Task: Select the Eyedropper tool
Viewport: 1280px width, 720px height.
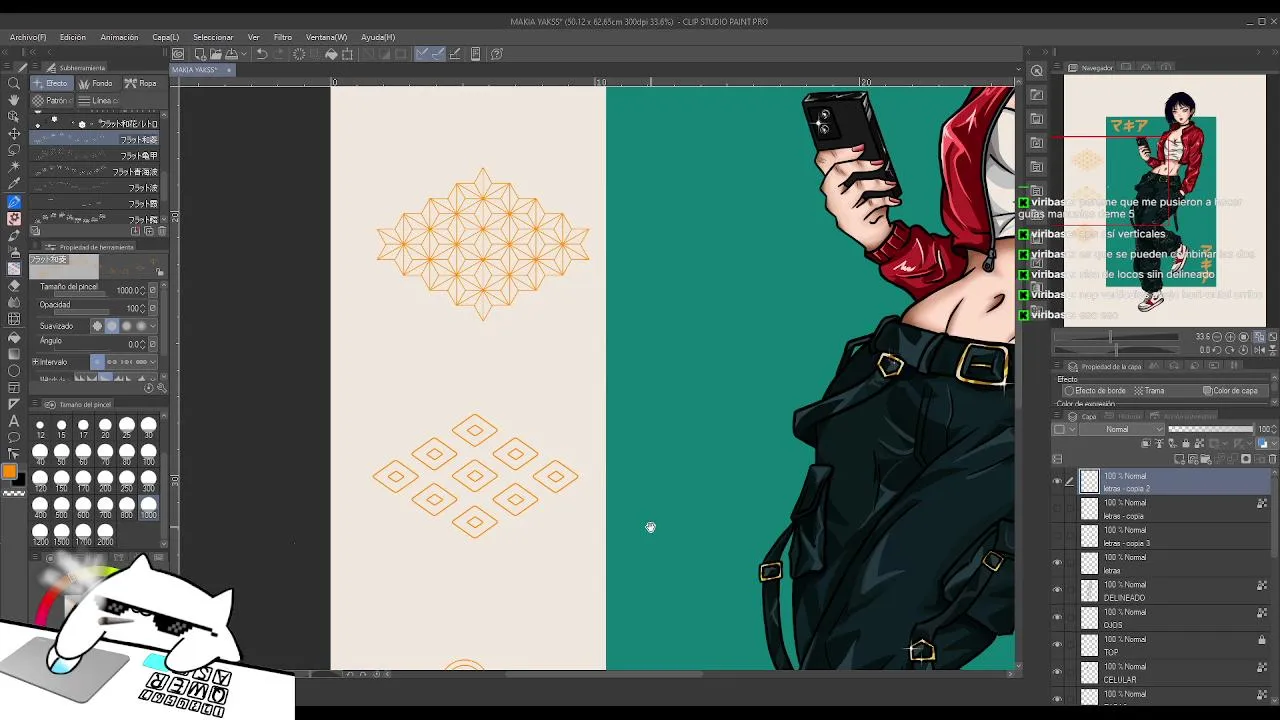Action: click(x=14, y=184)
